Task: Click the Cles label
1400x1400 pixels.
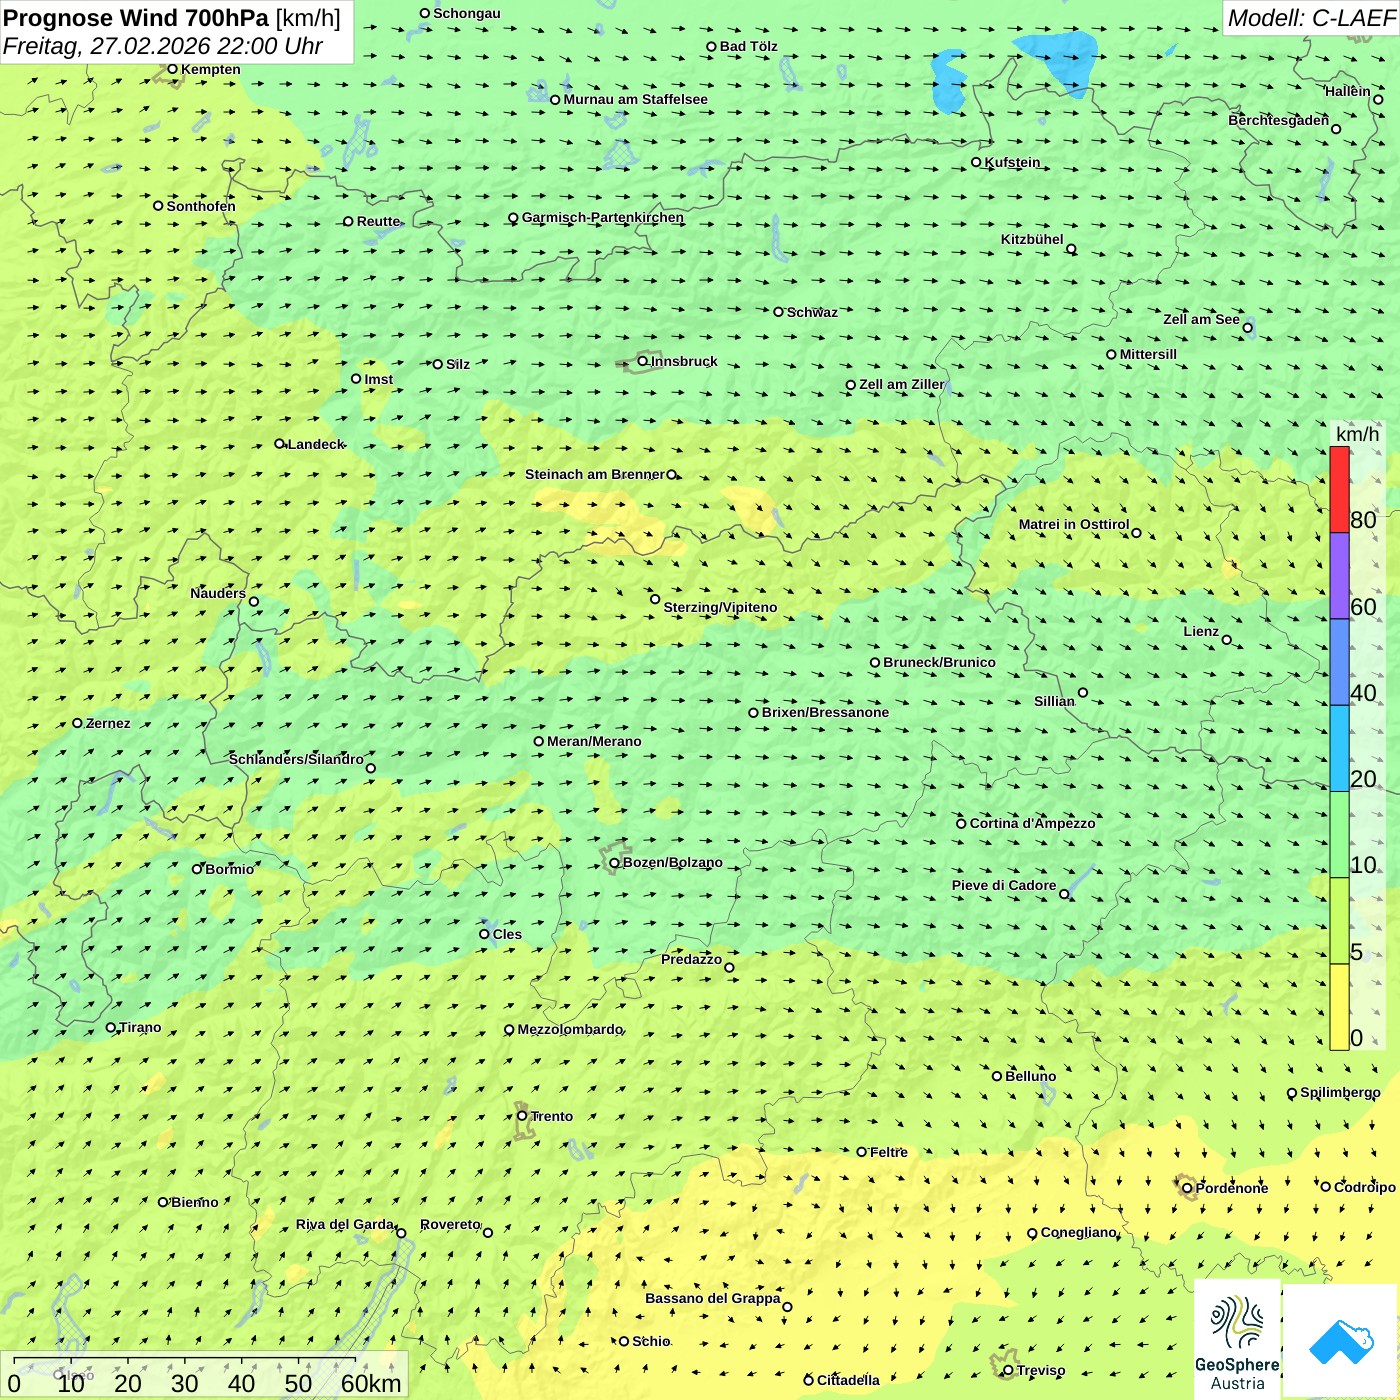Action: pyautogui.click(x=507, y=934)
